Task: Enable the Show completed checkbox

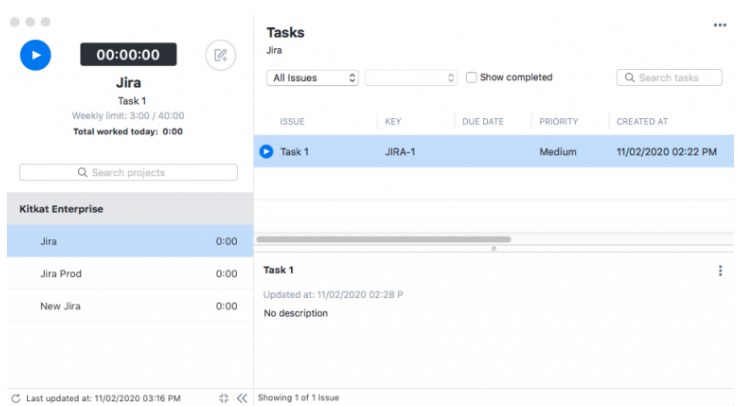Action: (x=471, y=78)
